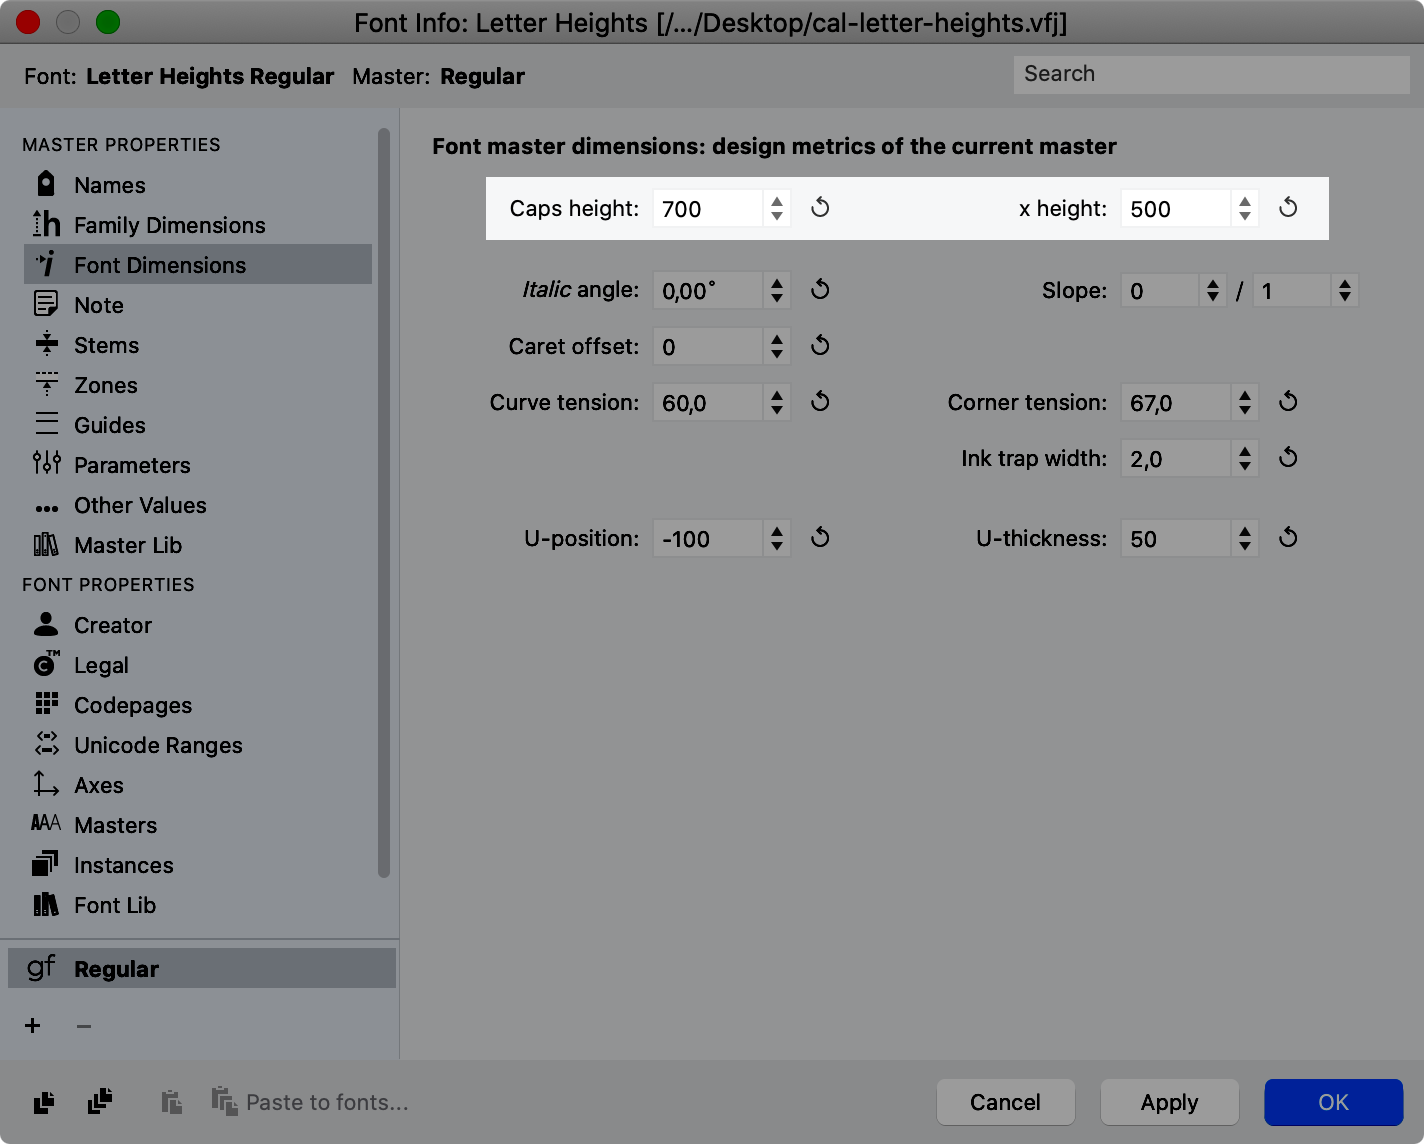Click the Parameters sliders icon
1424x1144 pixels.
(46, 464)
